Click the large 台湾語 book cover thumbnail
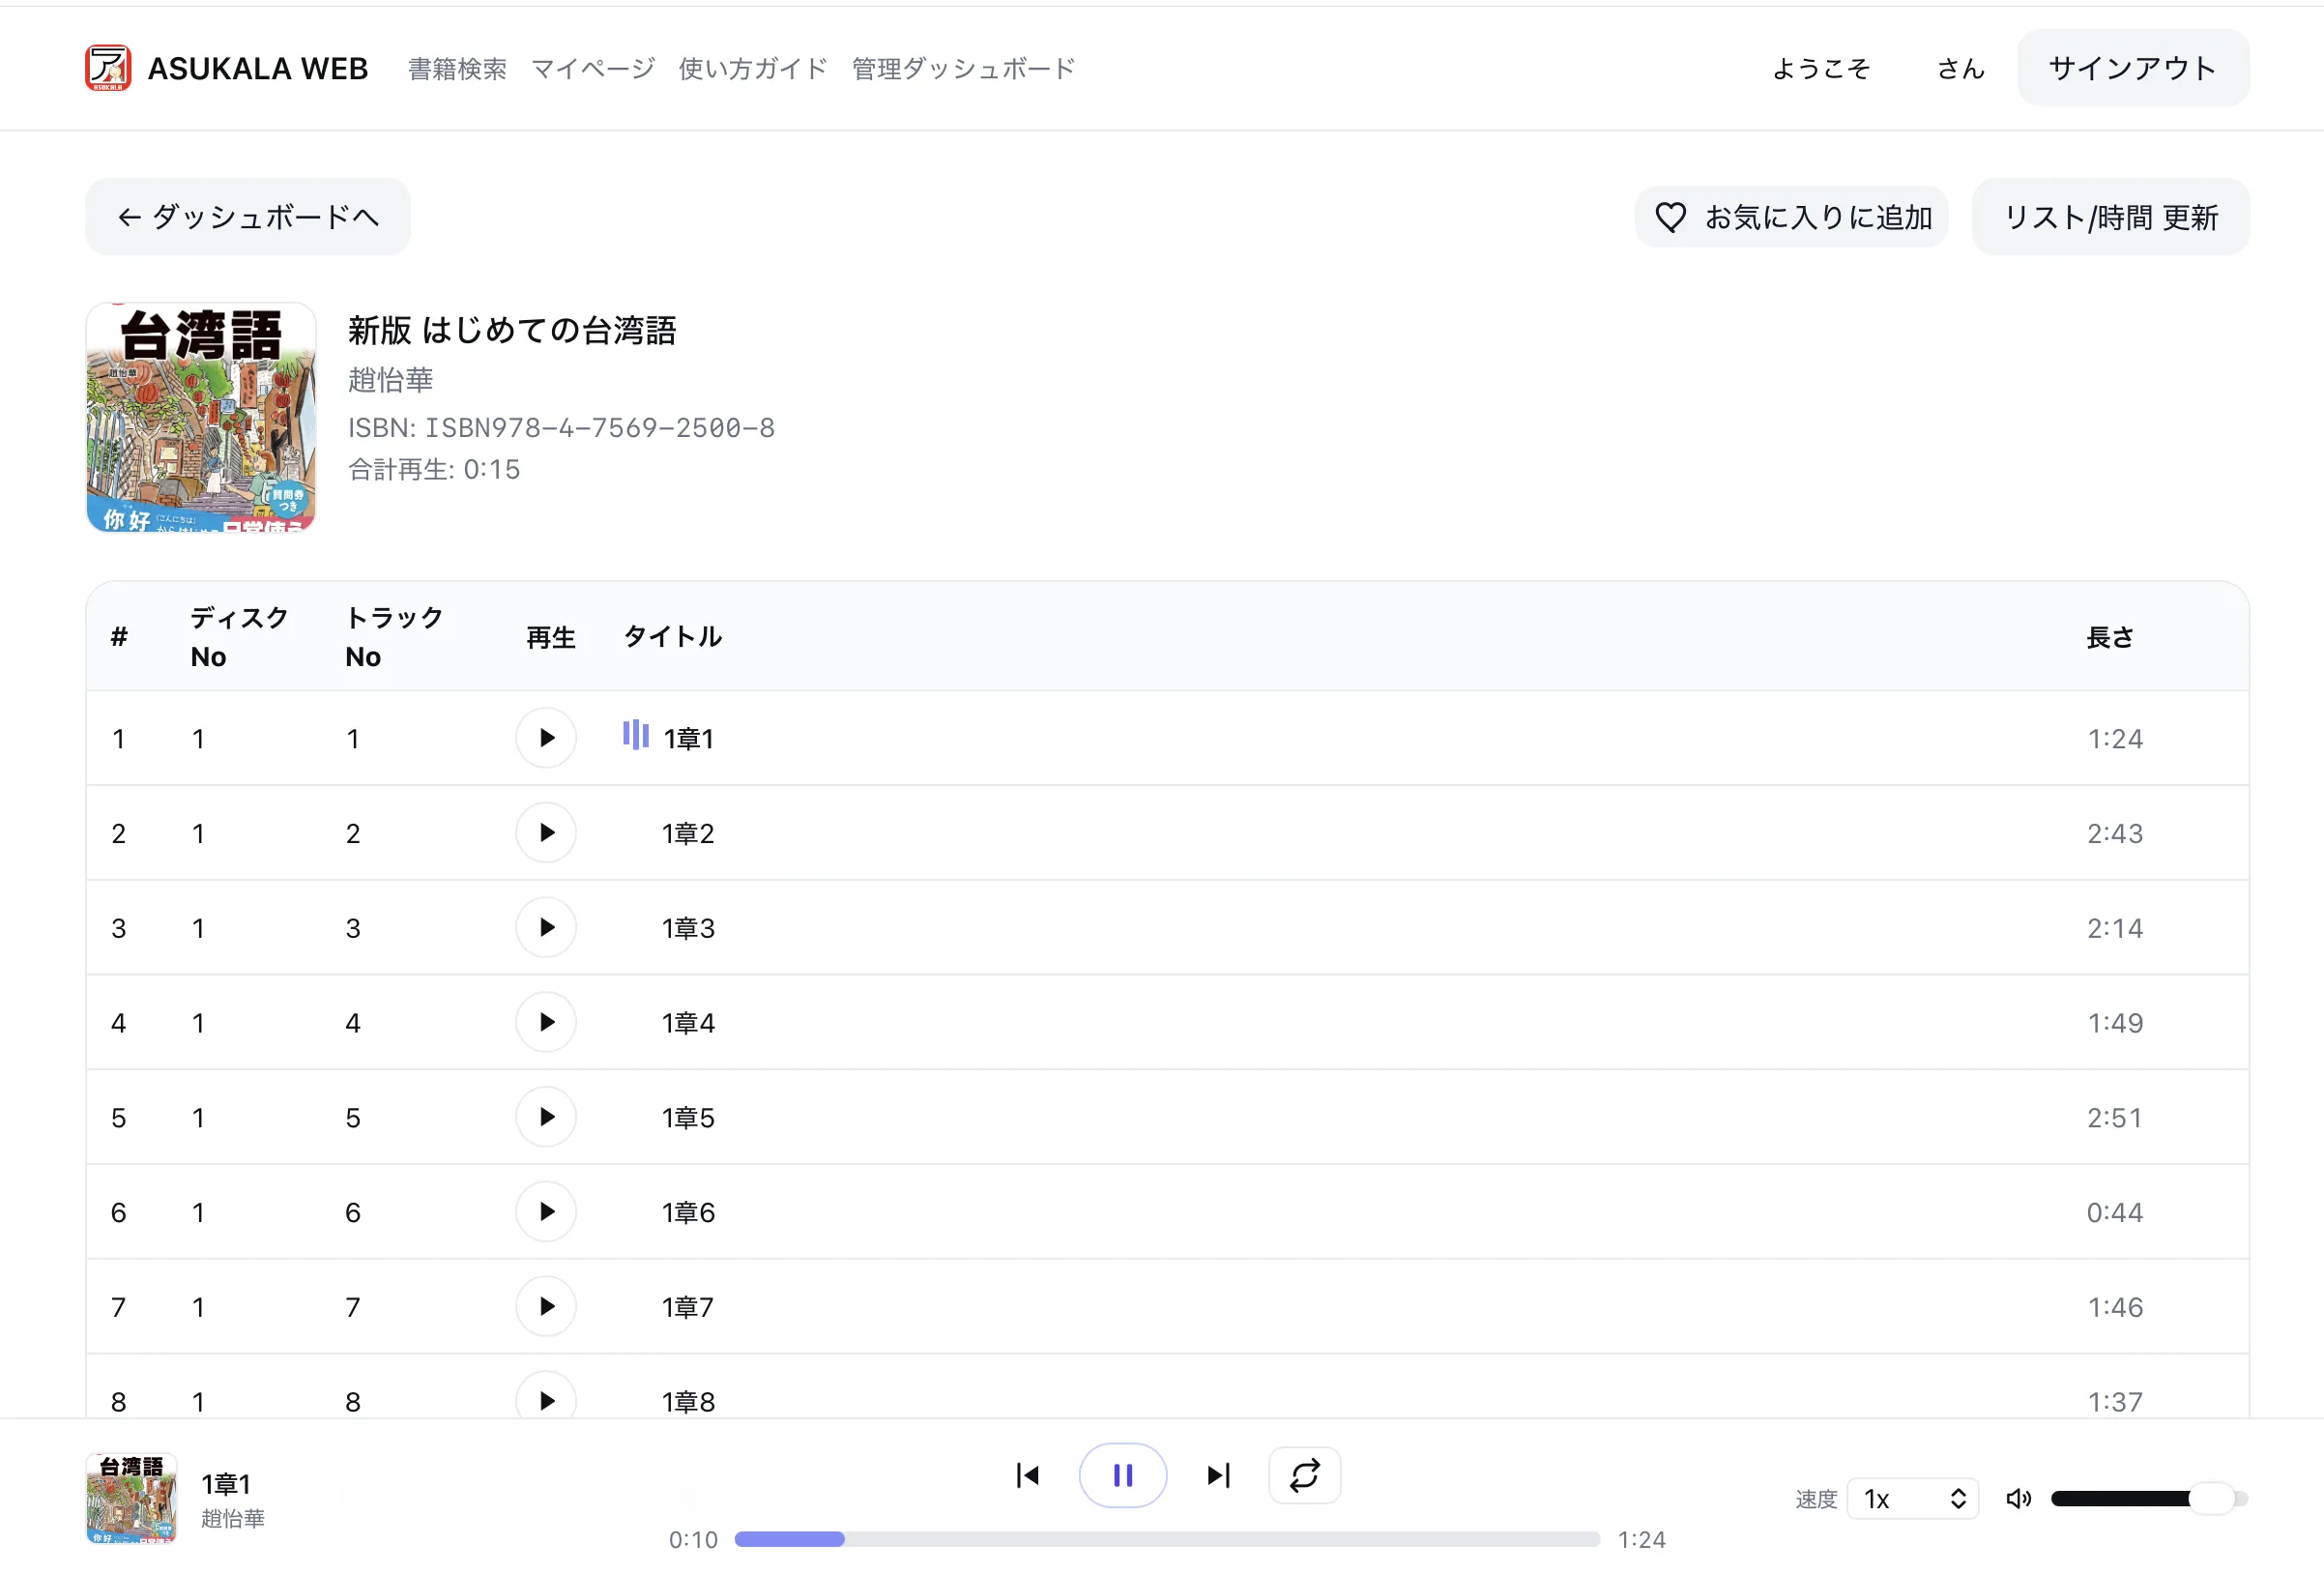Viewport: 2324px width, 1574px height. click(x=201, y=417)
